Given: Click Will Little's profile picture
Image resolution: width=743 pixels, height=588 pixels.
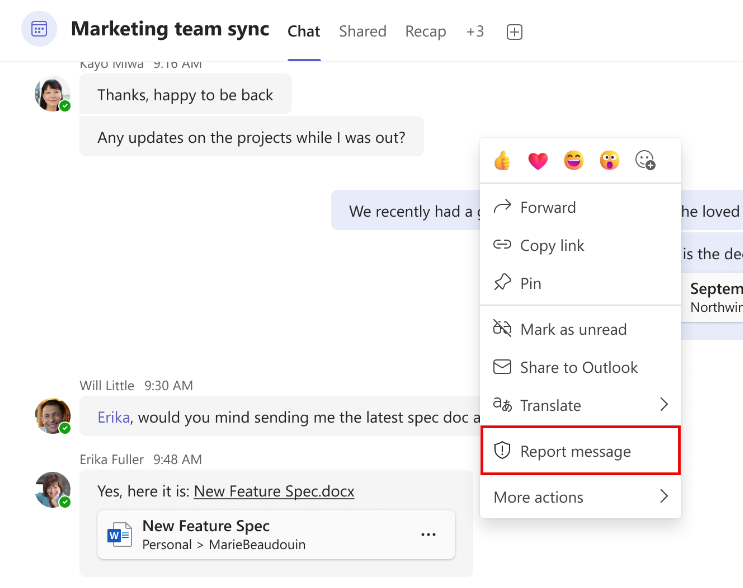Looking at the screenshot, I should [x=52, y=416].
